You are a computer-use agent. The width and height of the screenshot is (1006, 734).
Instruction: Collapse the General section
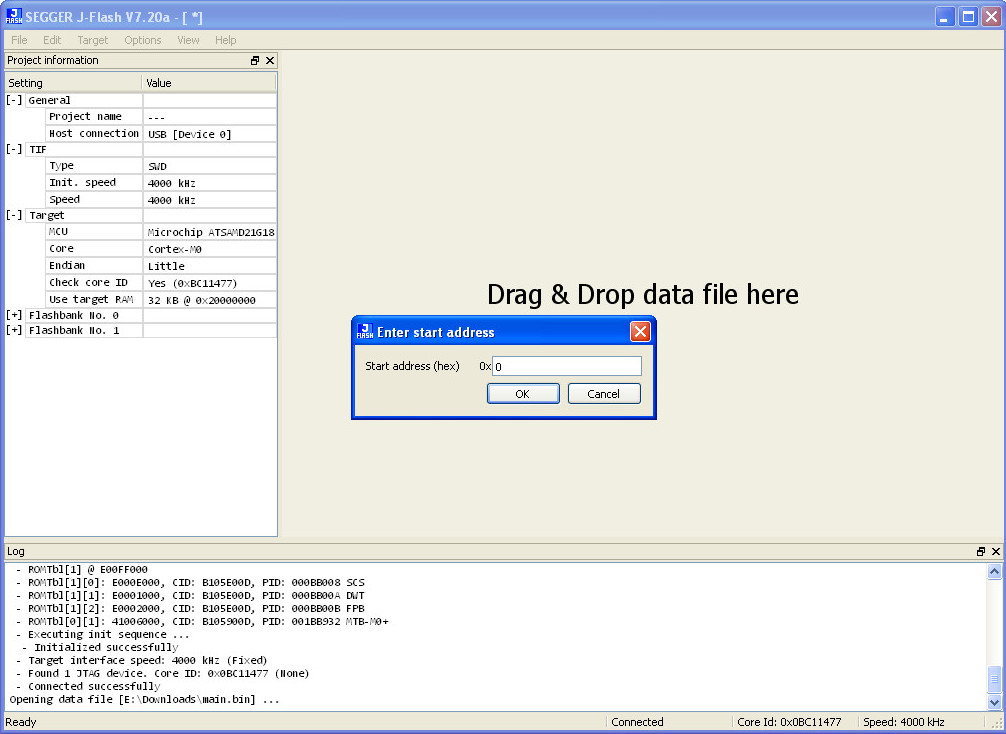click(x=14, y=100)
